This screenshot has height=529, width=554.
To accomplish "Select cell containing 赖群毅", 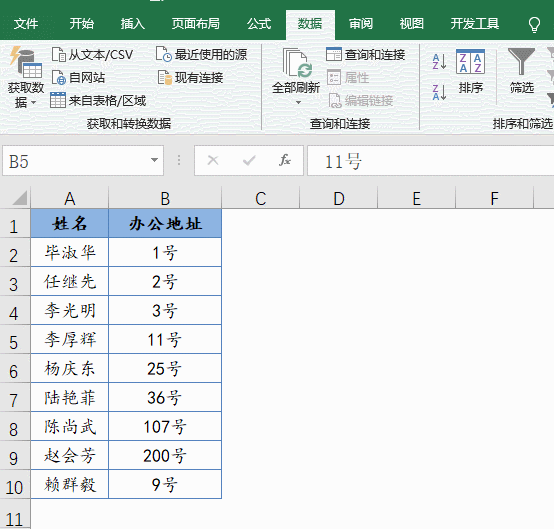I will [x=70, y=484].
